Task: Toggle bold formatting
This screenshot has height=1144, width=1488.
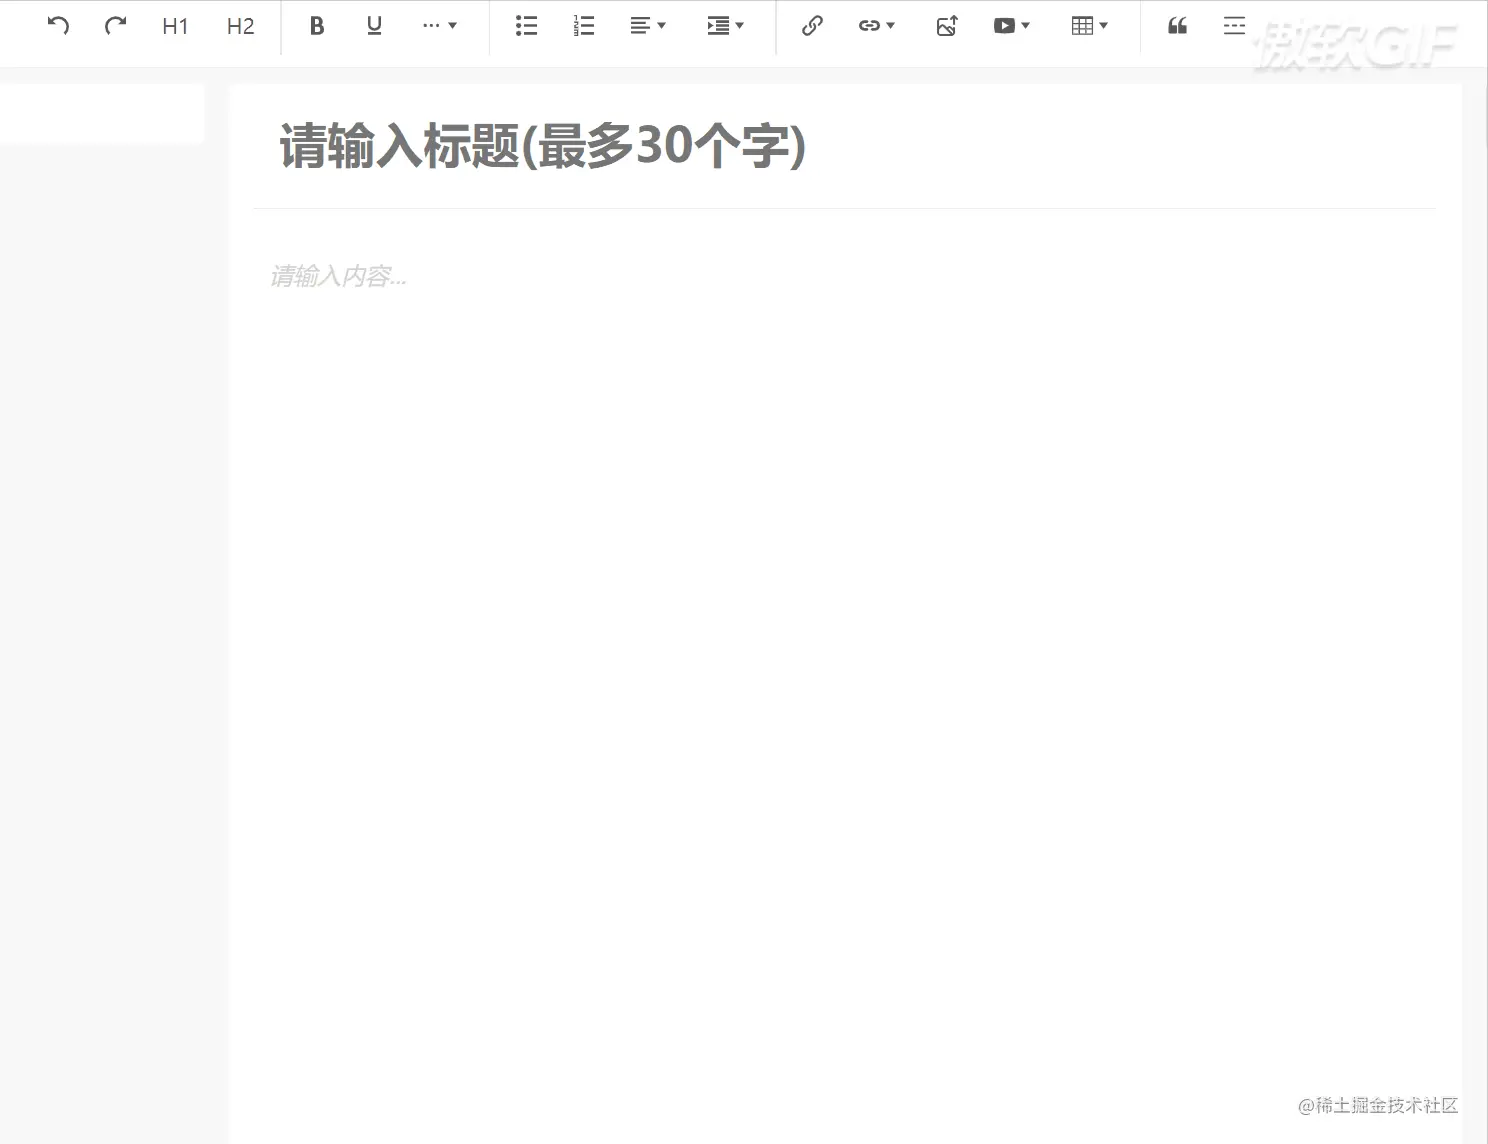Action: click(316, 26)
